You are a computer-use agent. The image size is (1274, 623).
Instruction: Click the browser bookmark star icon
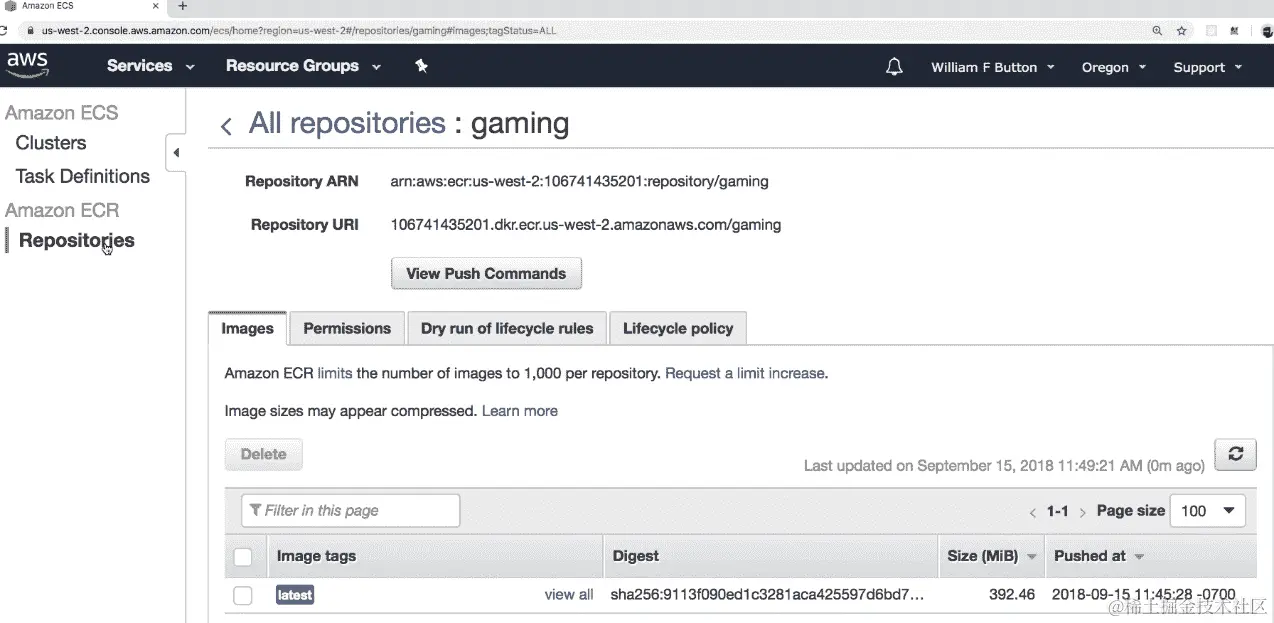pos(1181,31)
